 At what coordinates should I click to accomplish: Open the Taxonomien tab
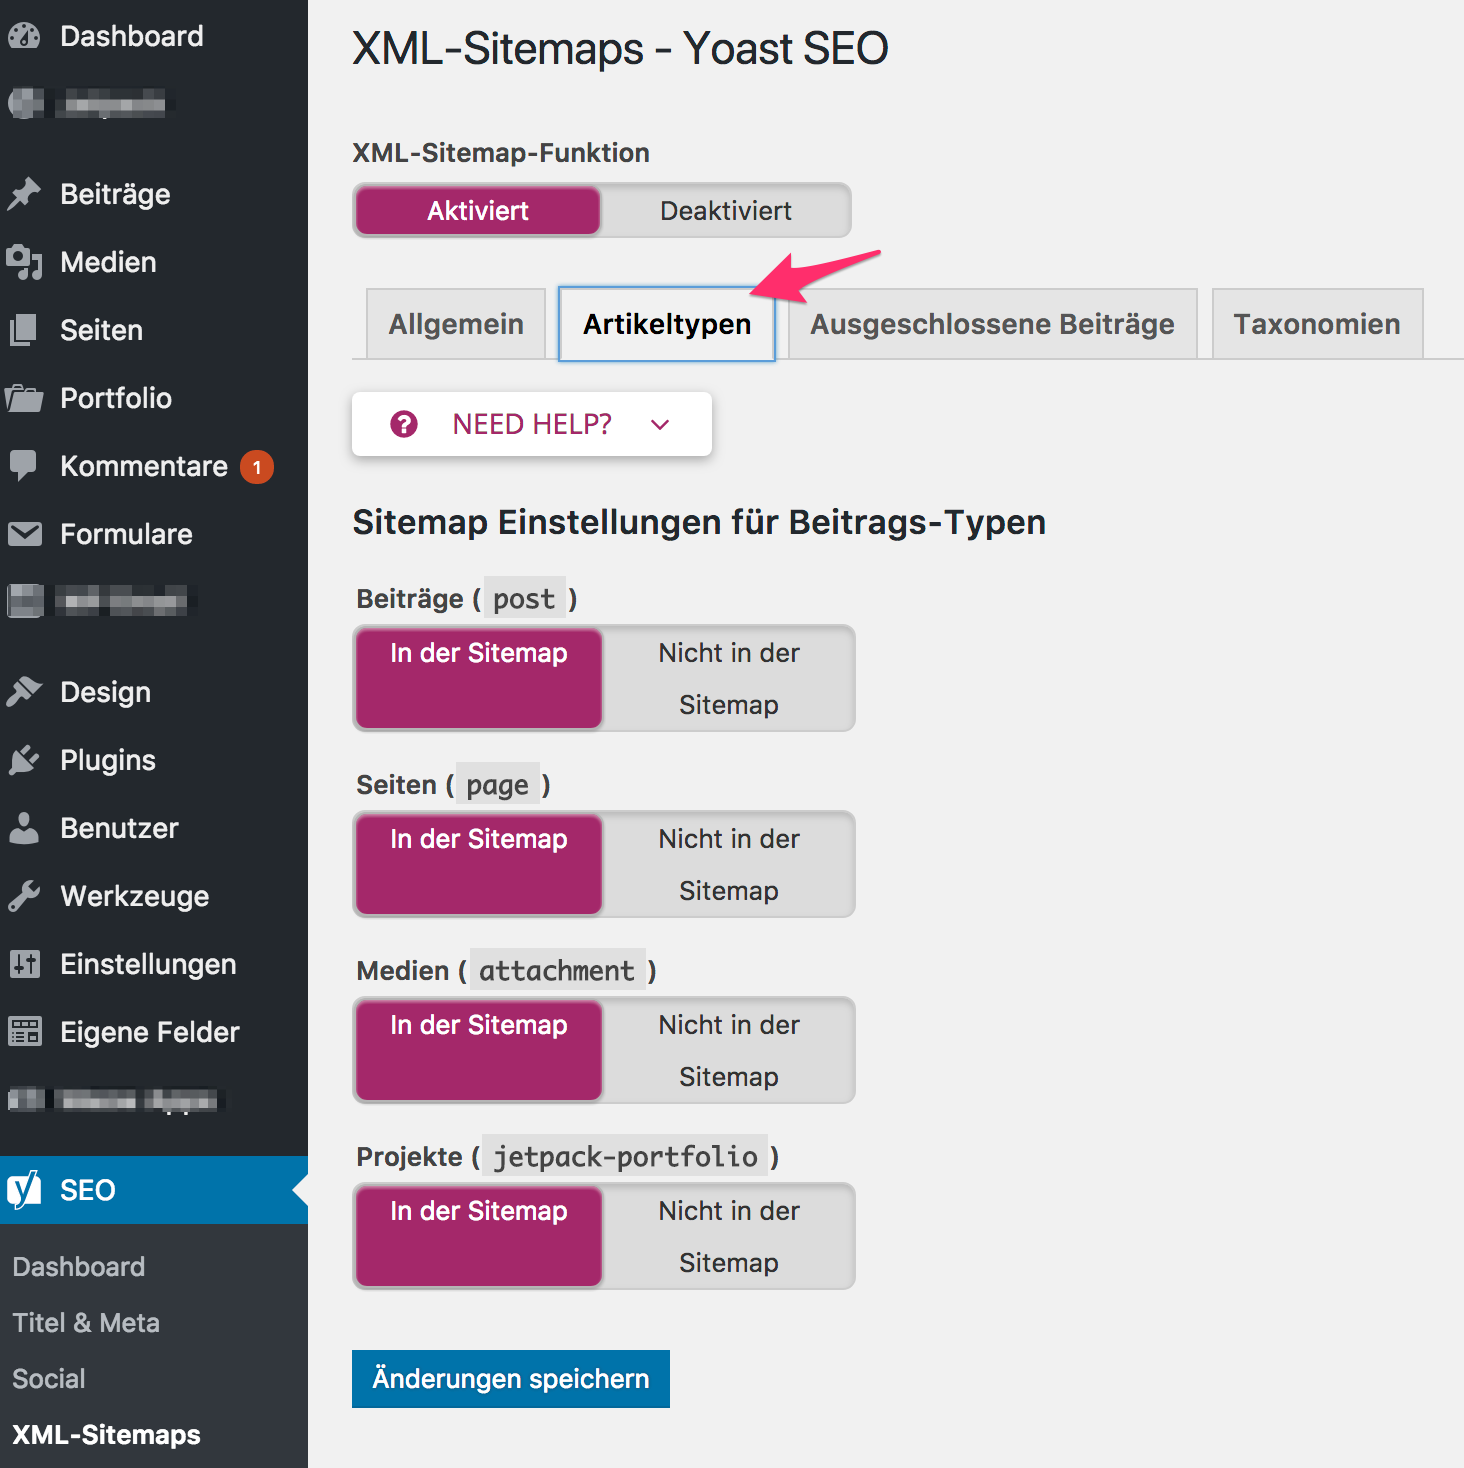pos(1317,324)
